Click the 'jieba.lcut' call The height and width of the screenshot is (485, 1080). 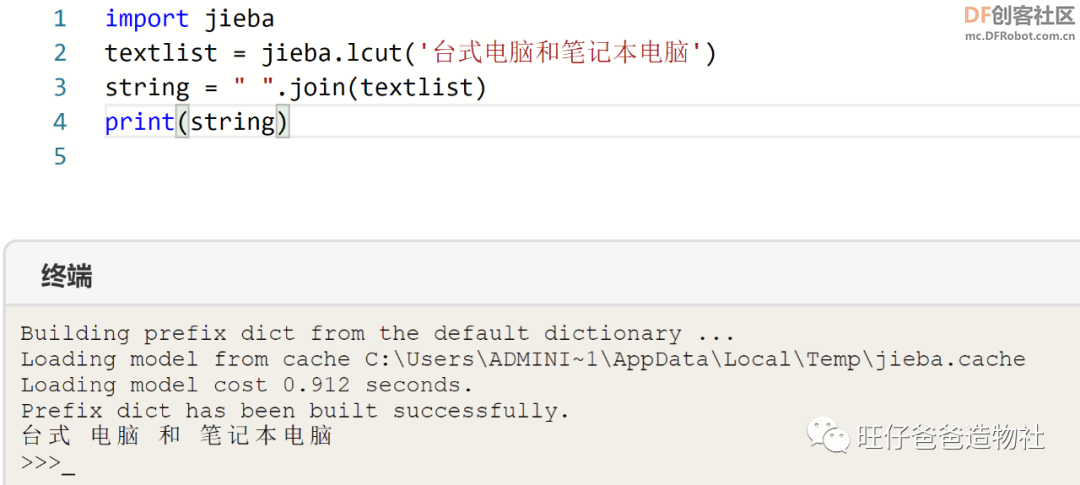[330, 53]
